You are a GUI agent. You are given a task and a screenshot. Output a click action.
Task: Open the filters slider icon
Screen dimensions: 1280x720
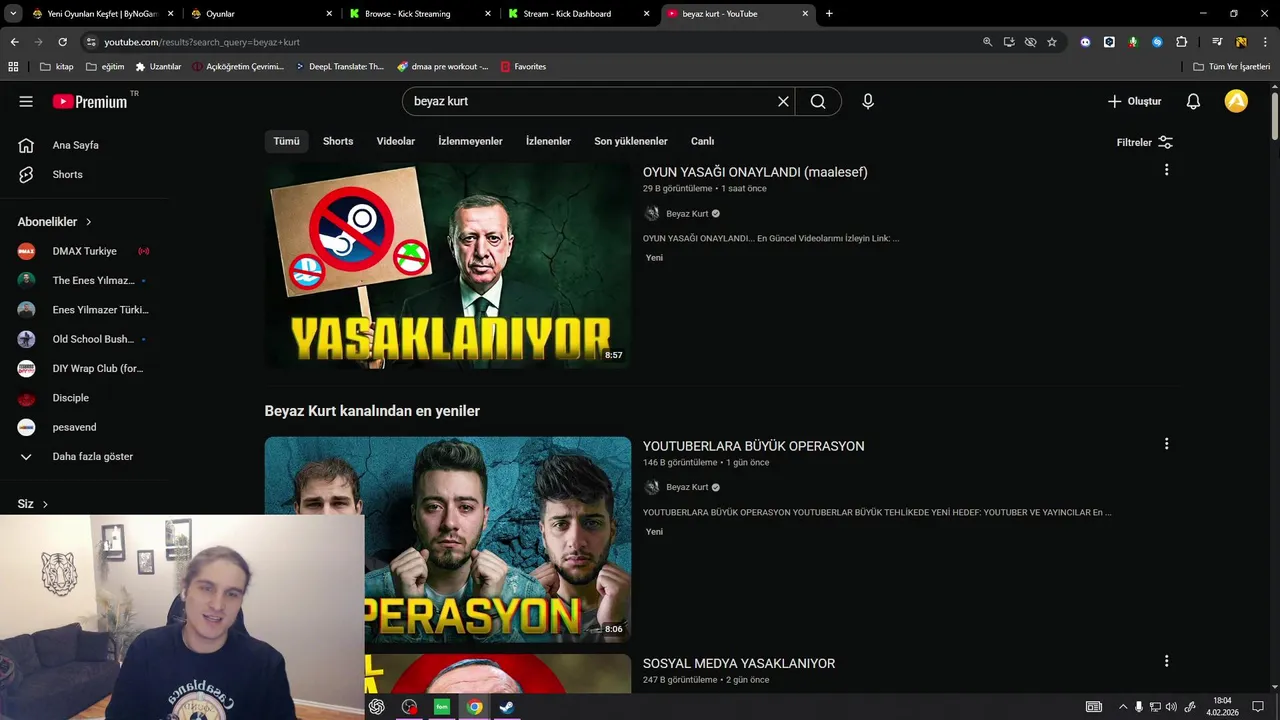(x=1165, y=142)
